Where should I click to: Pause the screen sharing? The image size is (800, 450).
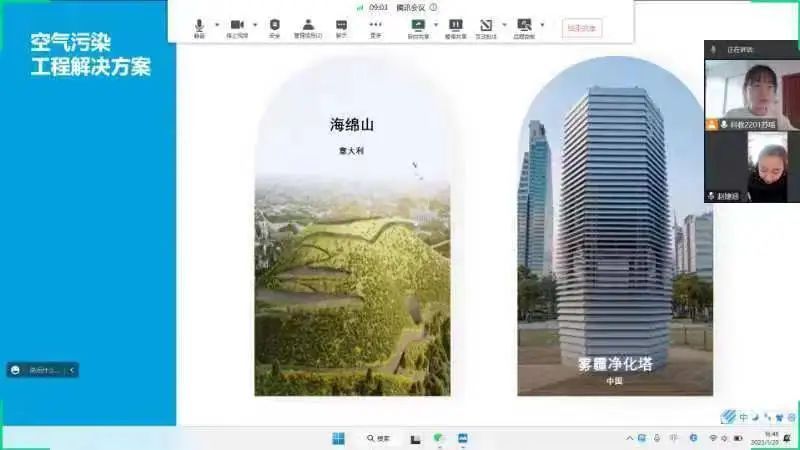coord(455,25)
